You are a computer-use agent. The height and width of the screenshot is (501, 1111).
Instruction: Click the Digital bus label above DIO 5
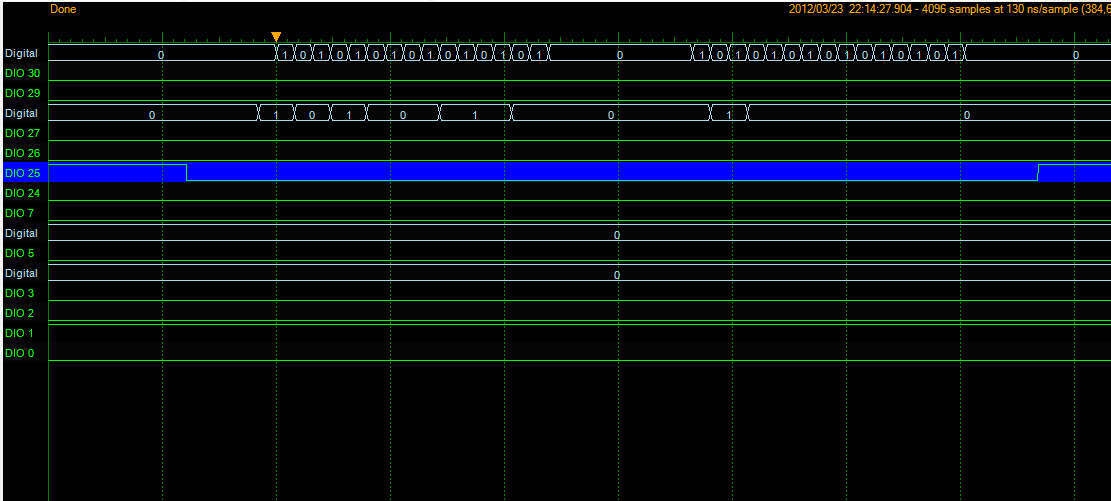pos(21,233)
